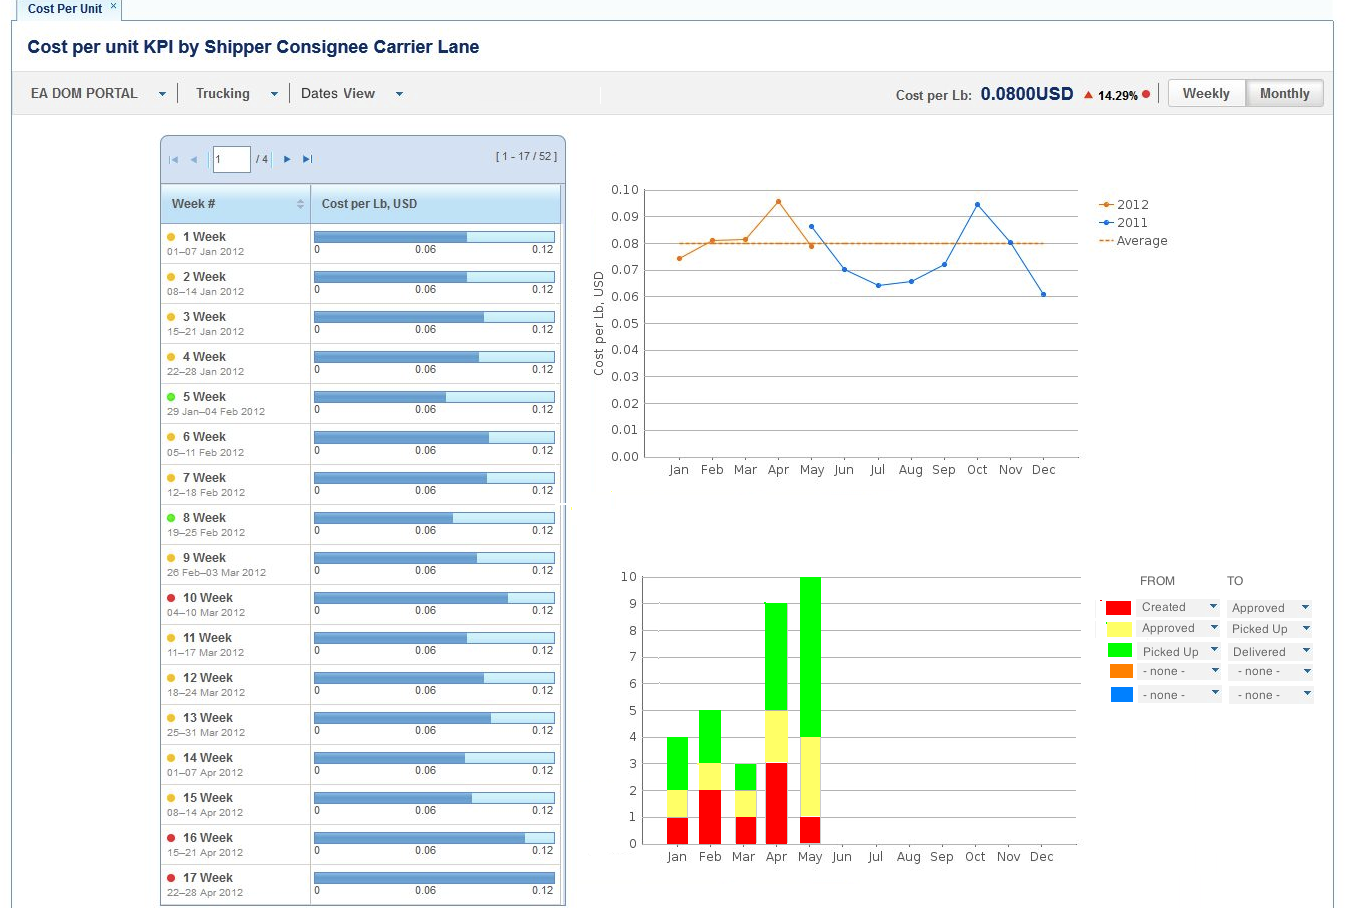Image resolution: width=1358 pixels, height=908 pixels.
Task: Go to first page of week table
Action: (173, 160)
